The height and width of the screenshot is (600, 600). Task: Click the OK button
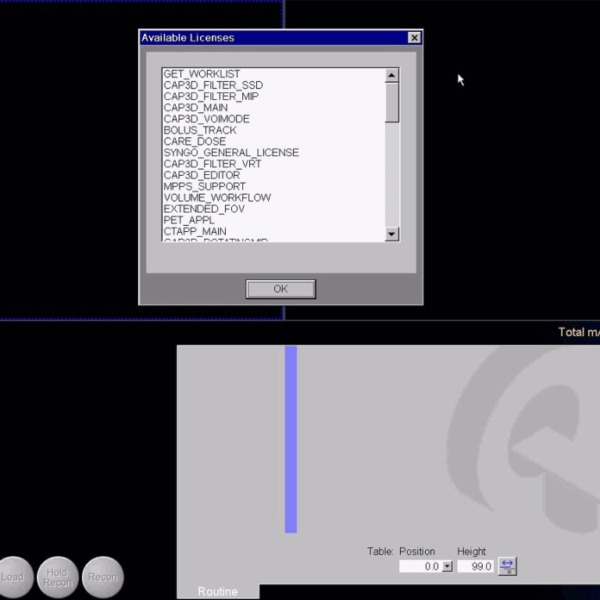point(280,289)
